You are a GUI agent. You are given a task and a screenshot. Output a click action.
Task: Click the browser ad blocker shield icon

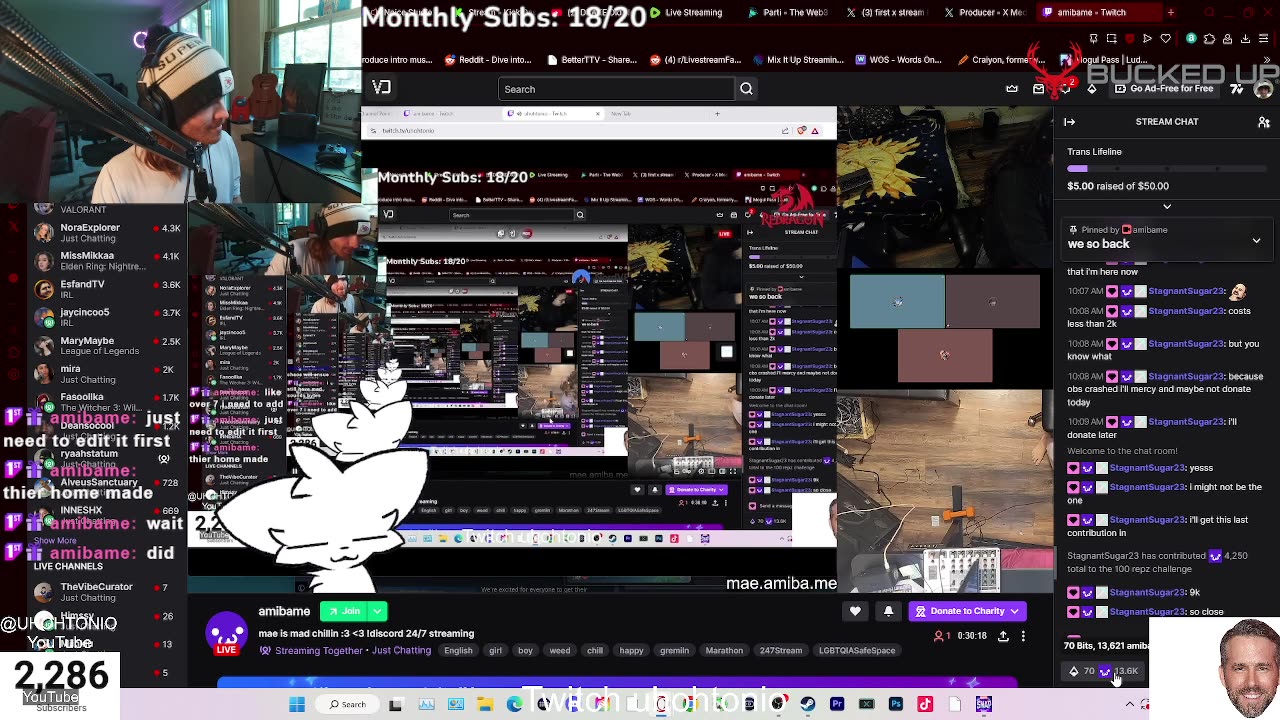click(x=1130, y=39)
